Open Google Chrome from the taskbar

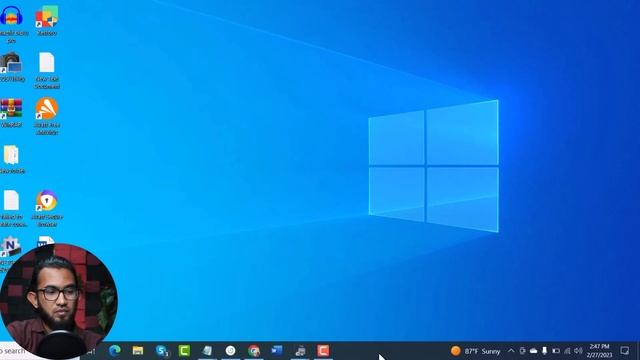(254, 351)
